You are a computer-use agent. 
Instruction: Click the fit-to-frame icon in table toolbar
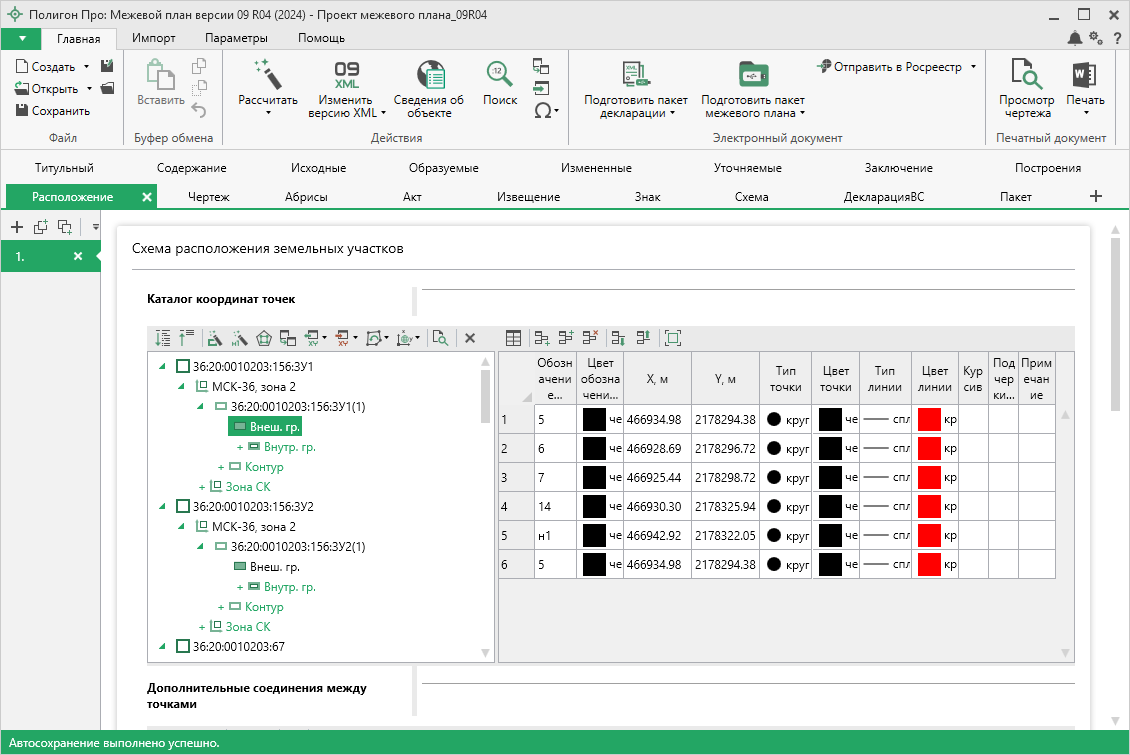click(673, 338)
